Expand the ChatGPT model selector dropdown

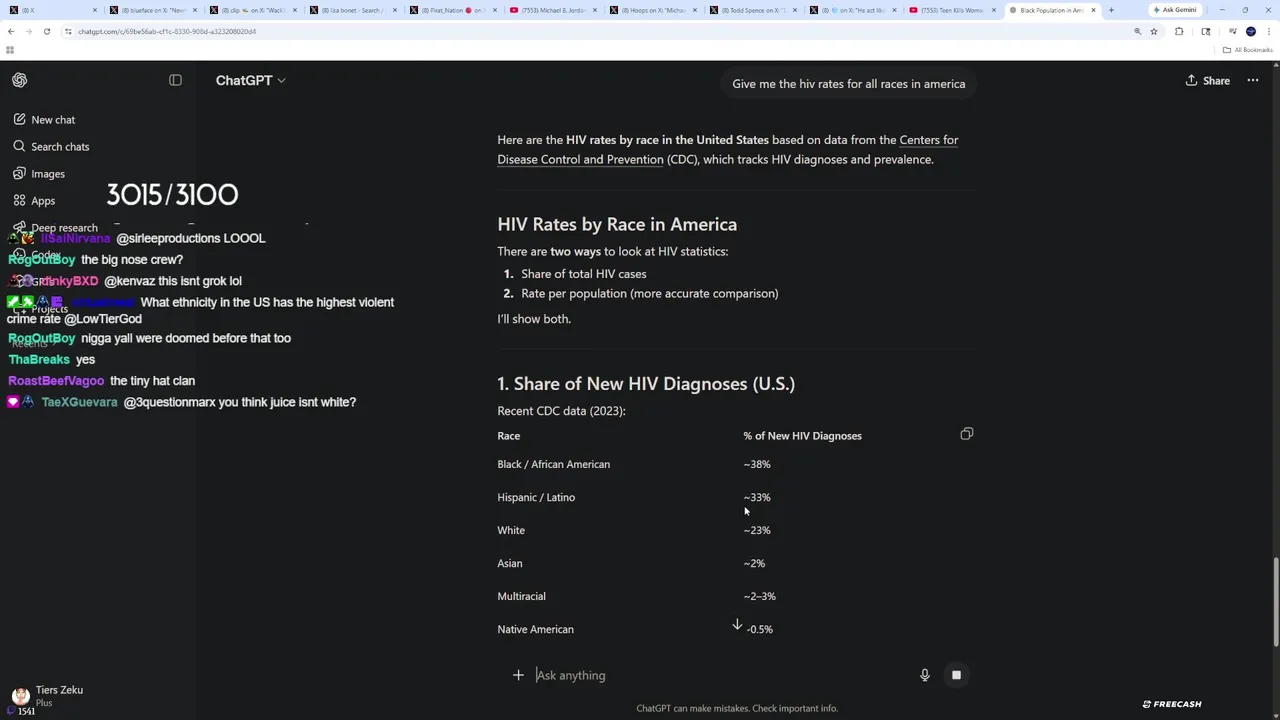tap(250, 80)
